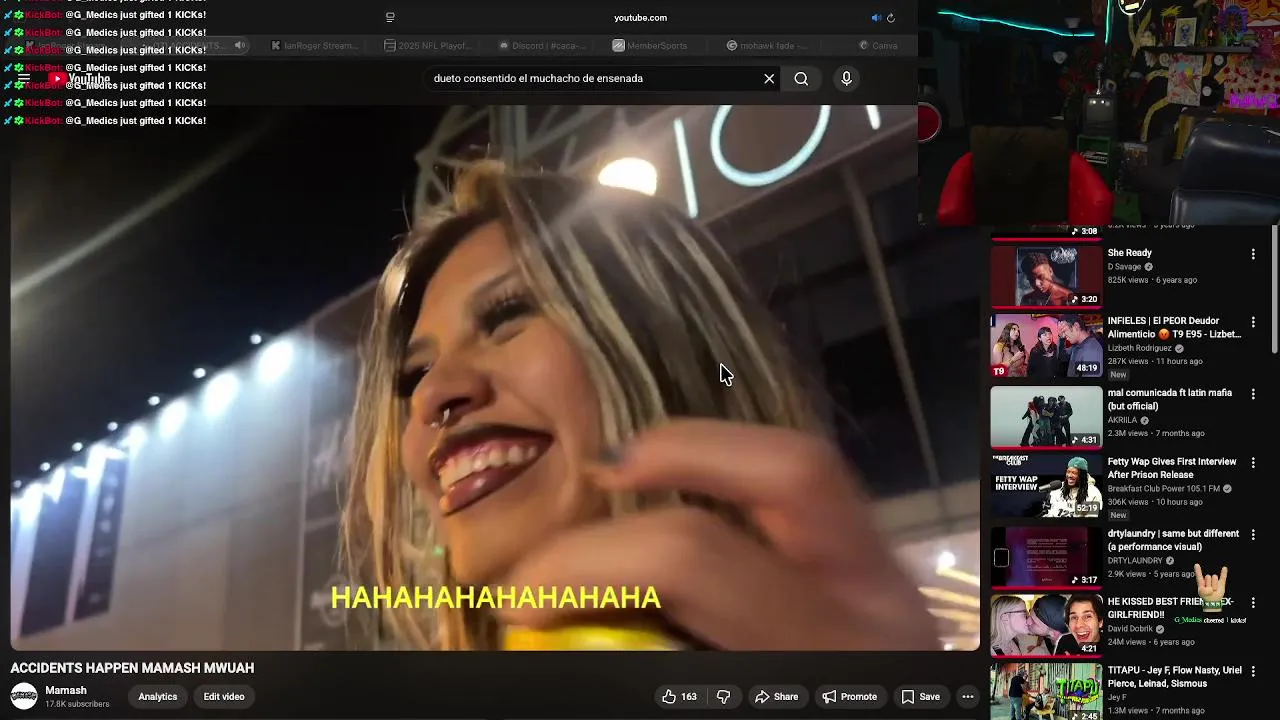Image resolution: width=1280 pixels, height=720 pixels.
Task: Open Lizbeth Rodriguez channel name
Action: (x=1140, y=348)
